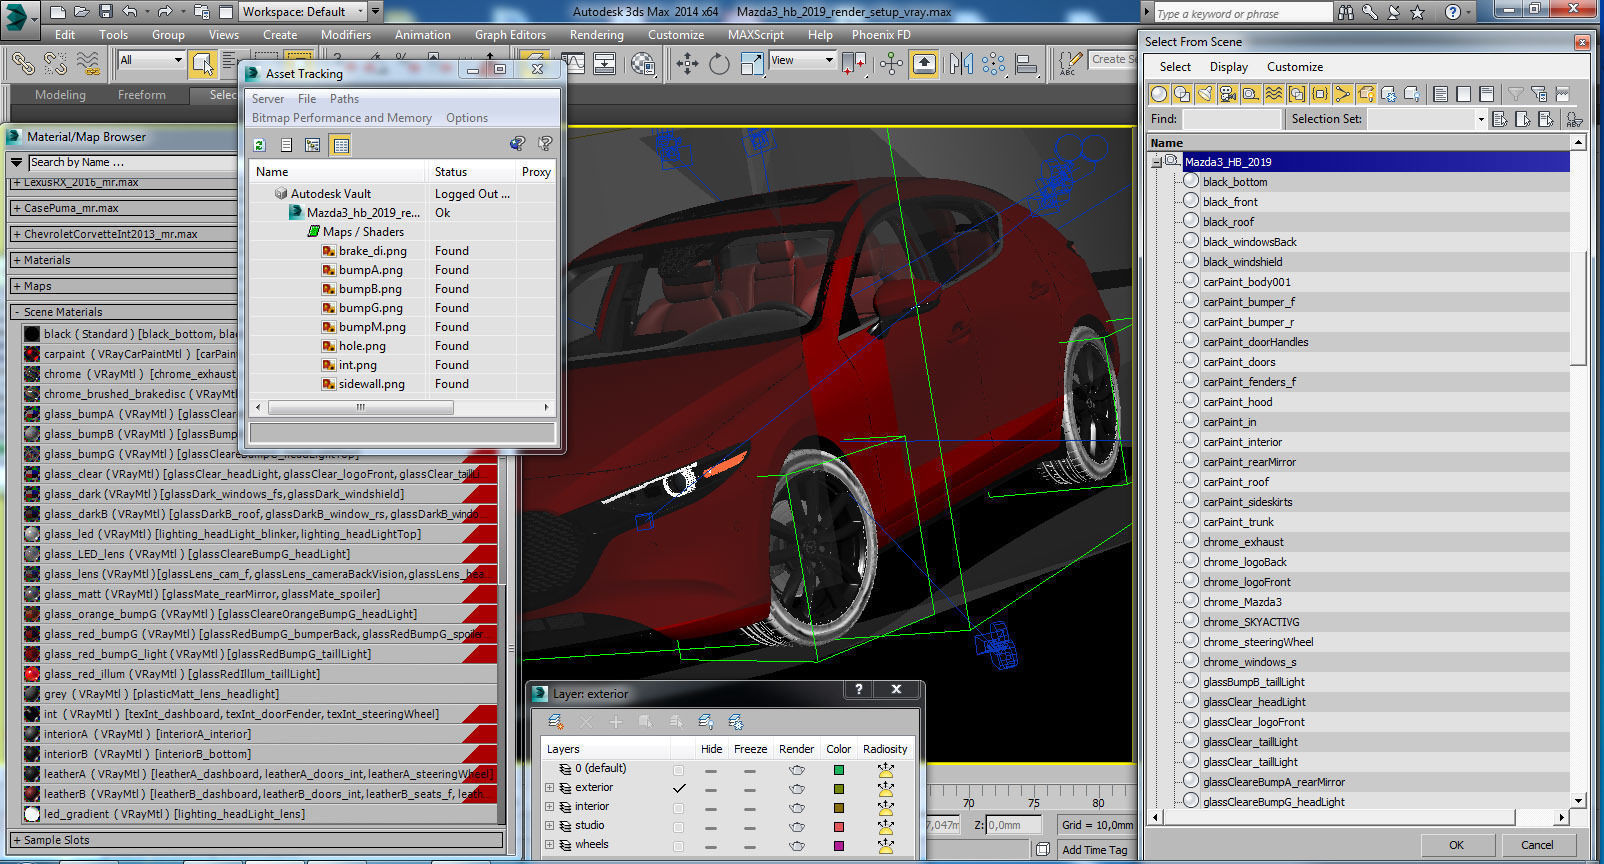Screen dimensions: 1604x864
Task: Toggle Display Lights filter in Select From Scene
Action: [x=1205, y=94]
